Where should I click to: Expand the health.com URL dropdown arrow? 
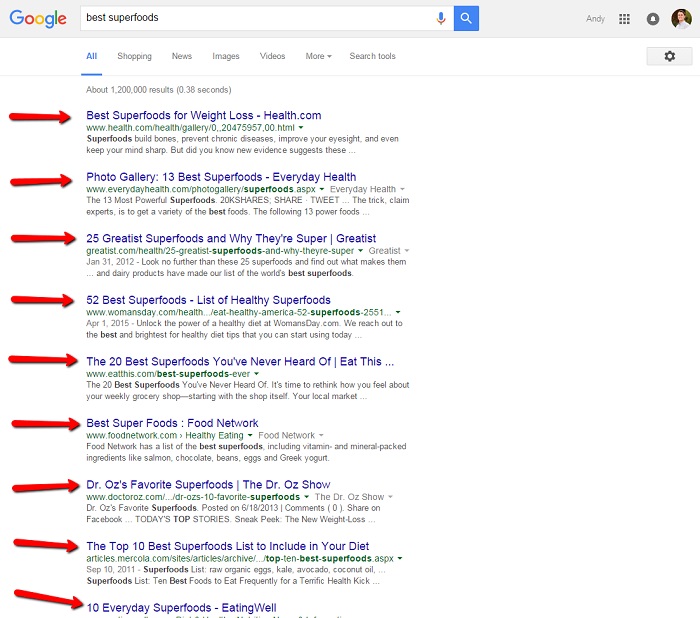point(301,128)
